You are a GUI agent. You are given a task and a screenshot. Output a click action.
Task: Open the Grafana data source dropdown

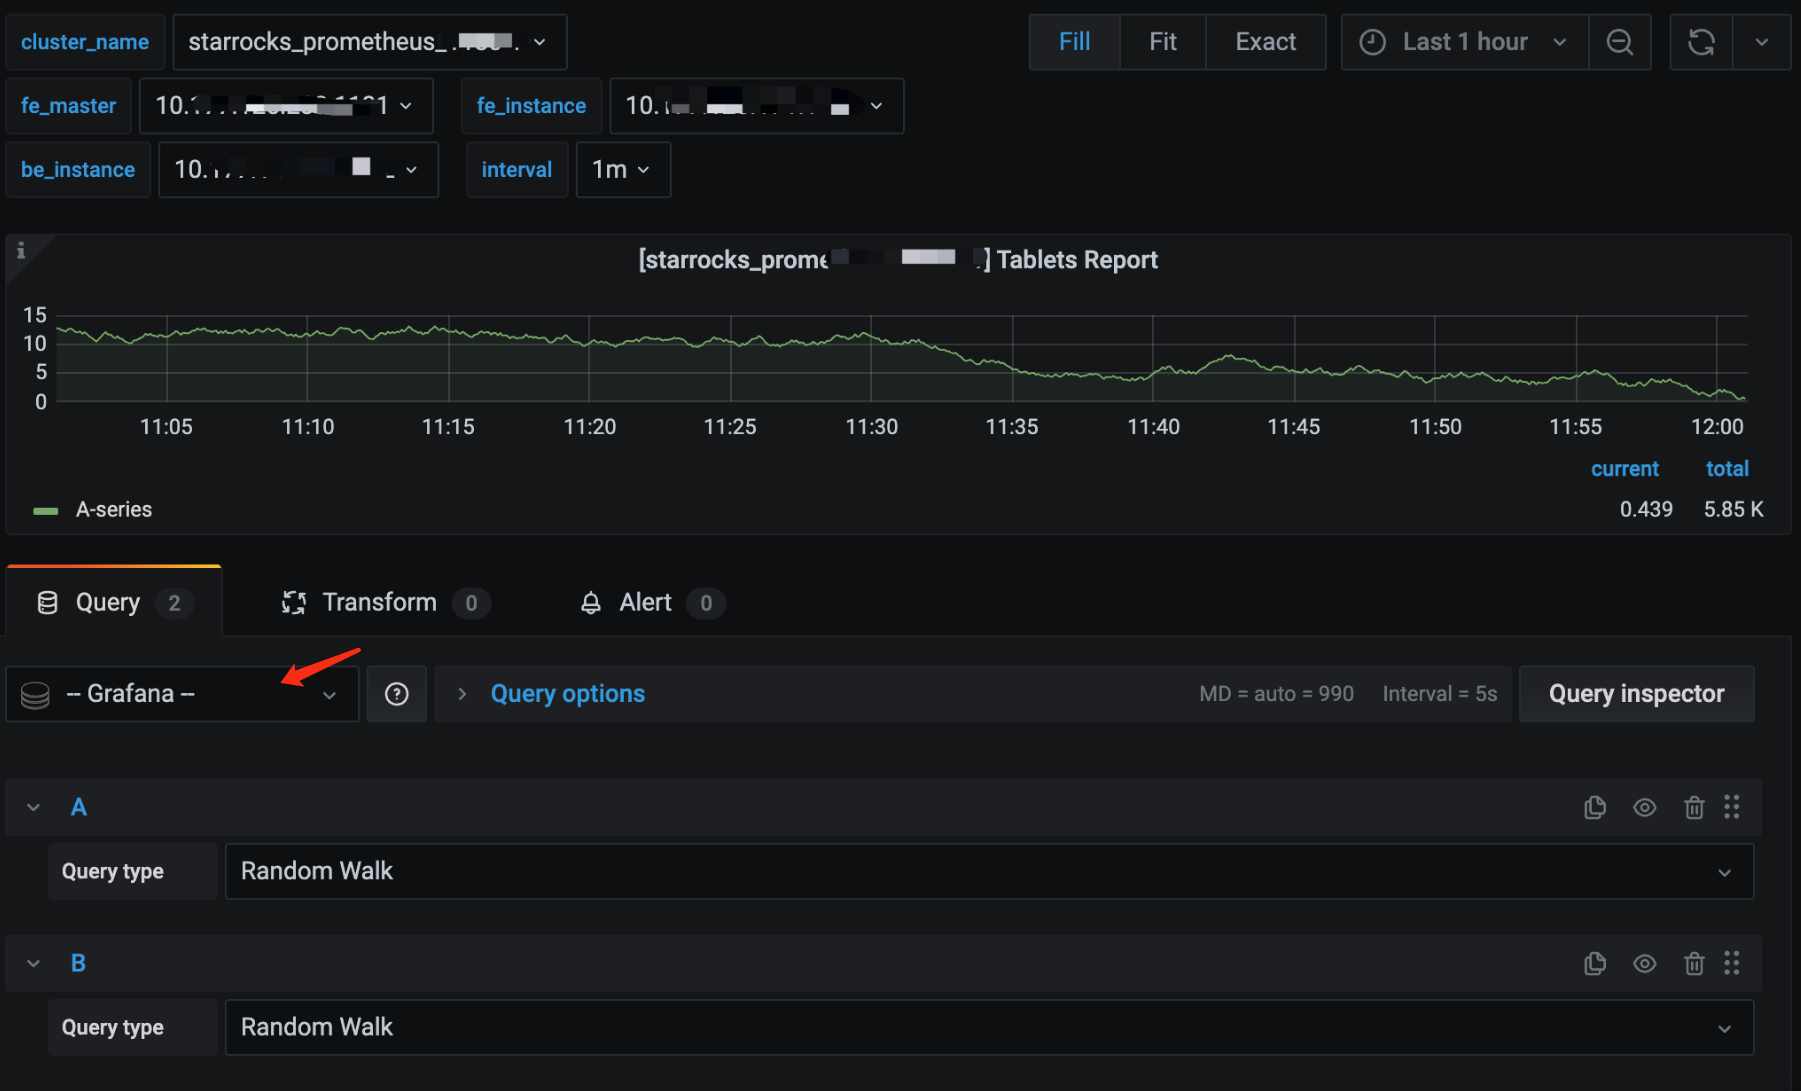click(182, 694)
